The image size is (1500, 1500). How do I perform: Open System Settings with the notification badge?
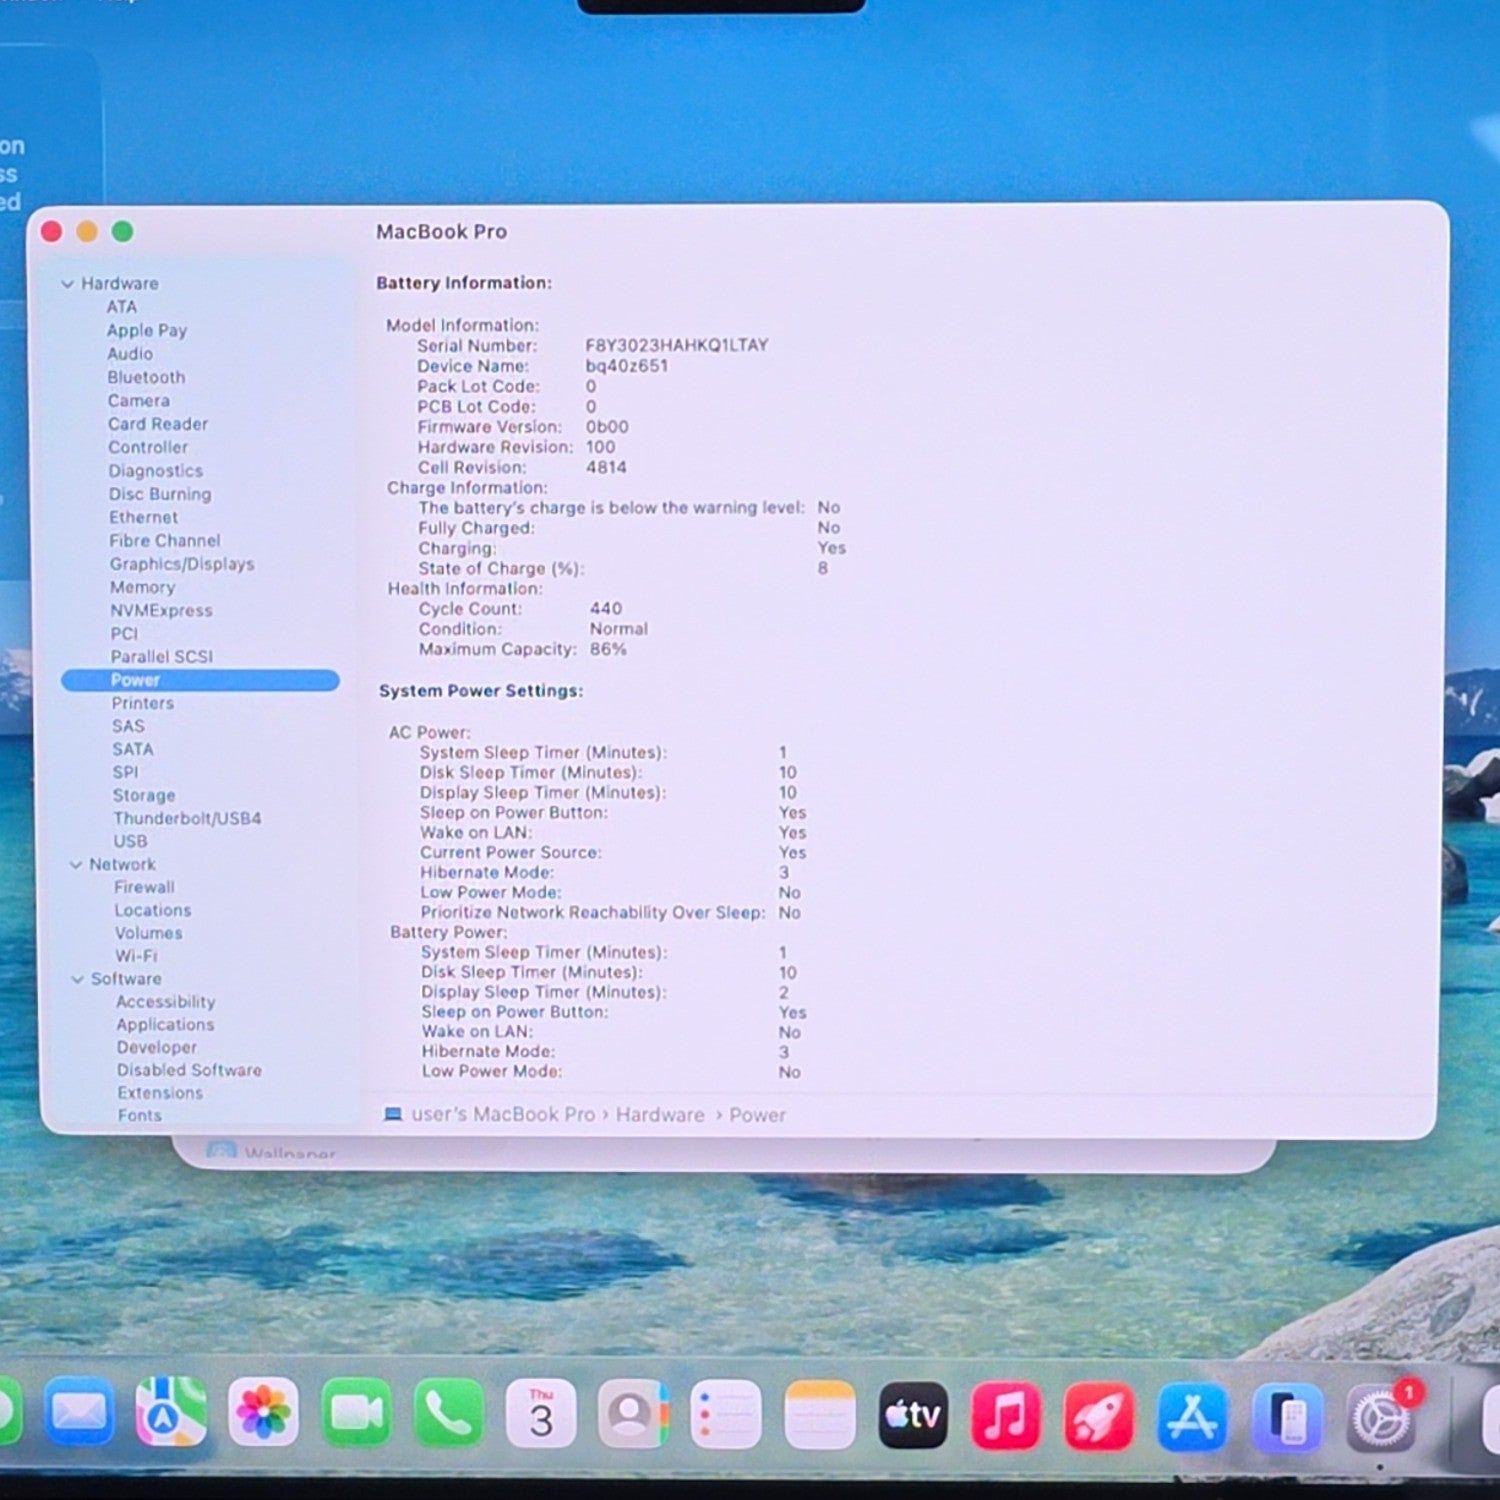(1382, 1418)
